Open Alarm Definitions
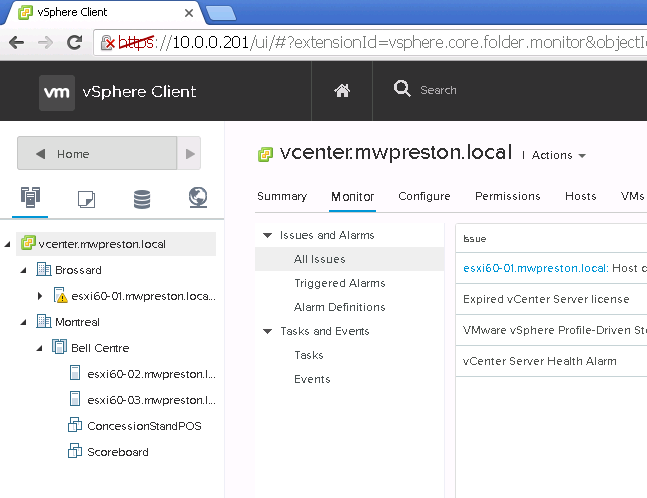This screenshot has width=647, height=498. 340,307
